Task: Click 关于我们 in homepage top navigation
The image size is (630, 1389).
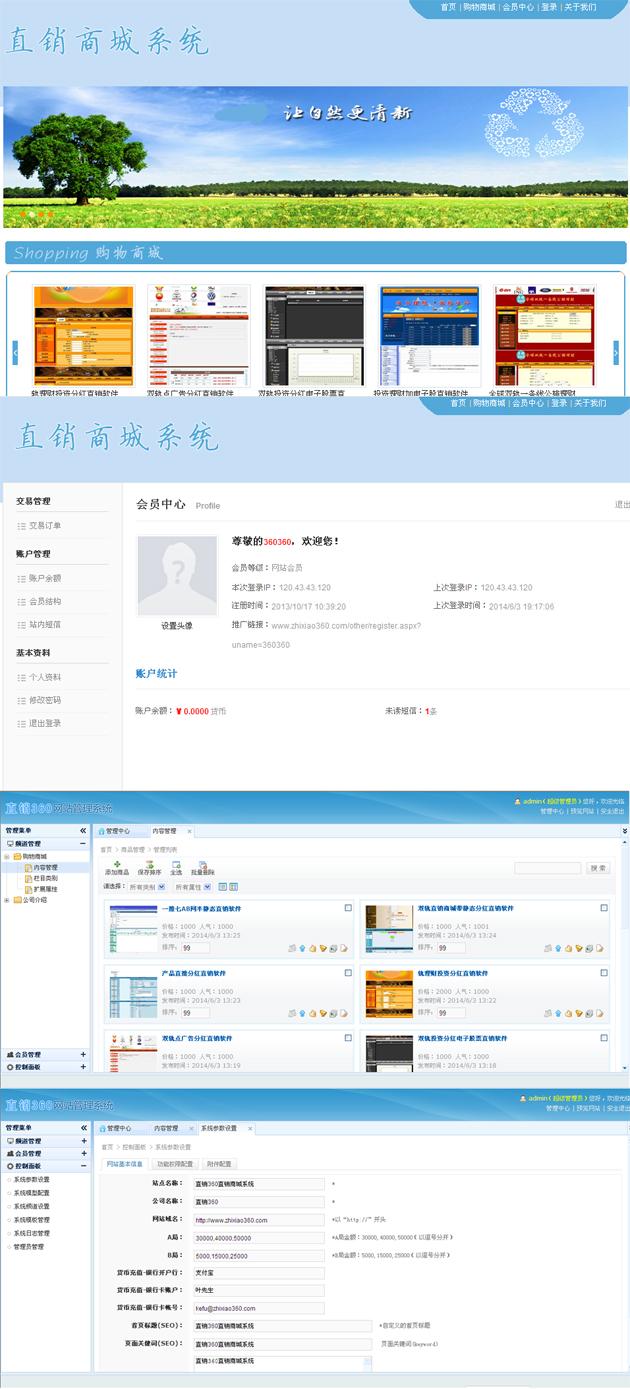Action: point(580,7)
